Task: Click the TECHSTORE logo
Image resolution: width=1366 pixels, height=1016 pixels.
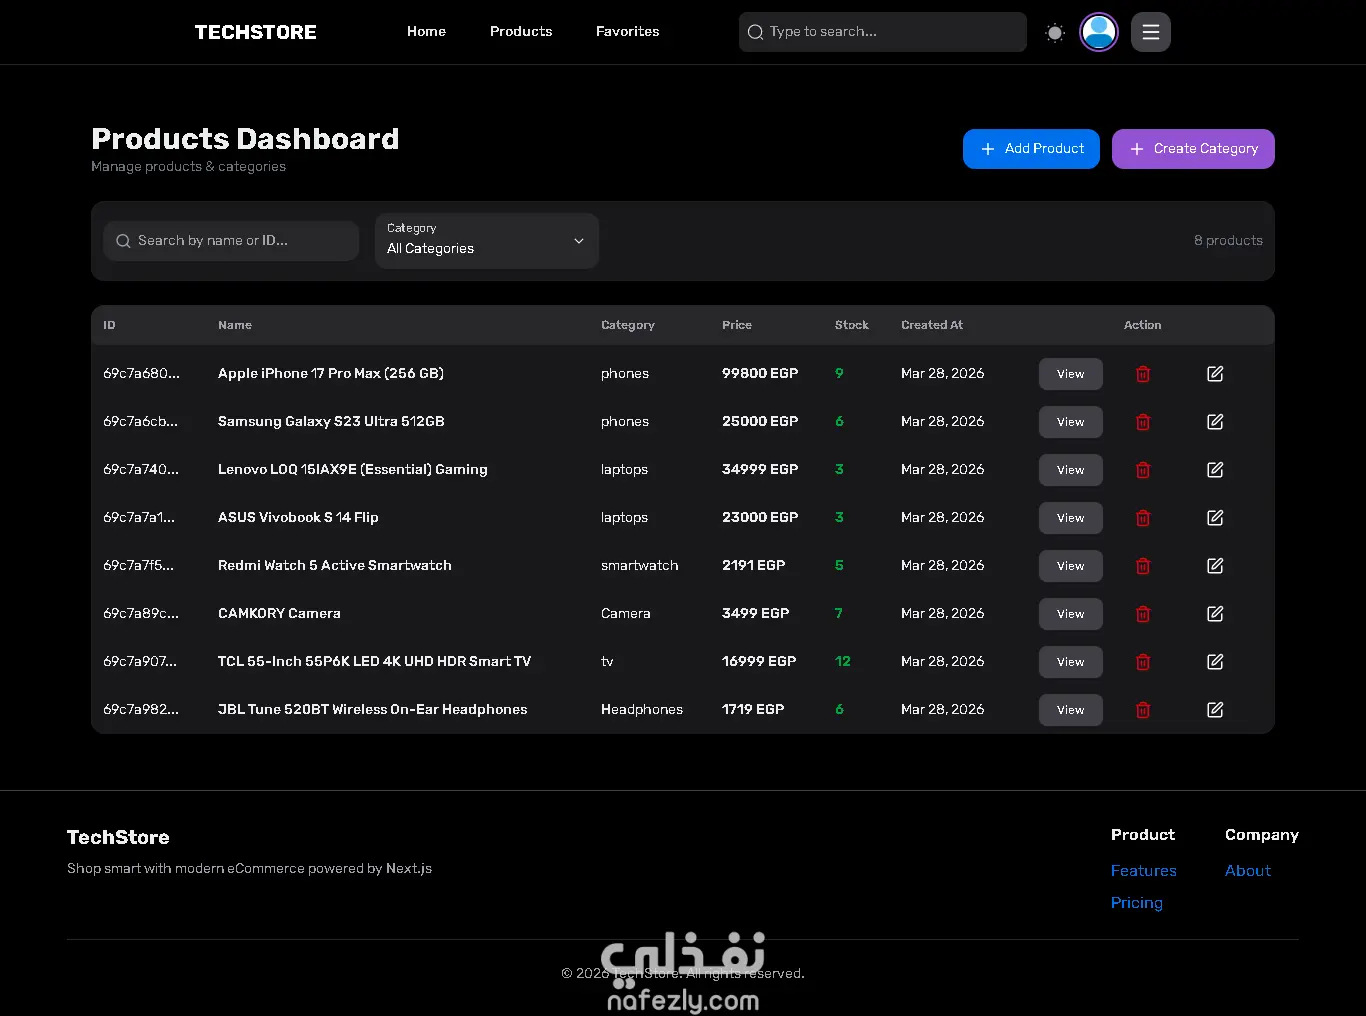Action: pos(255,32)
